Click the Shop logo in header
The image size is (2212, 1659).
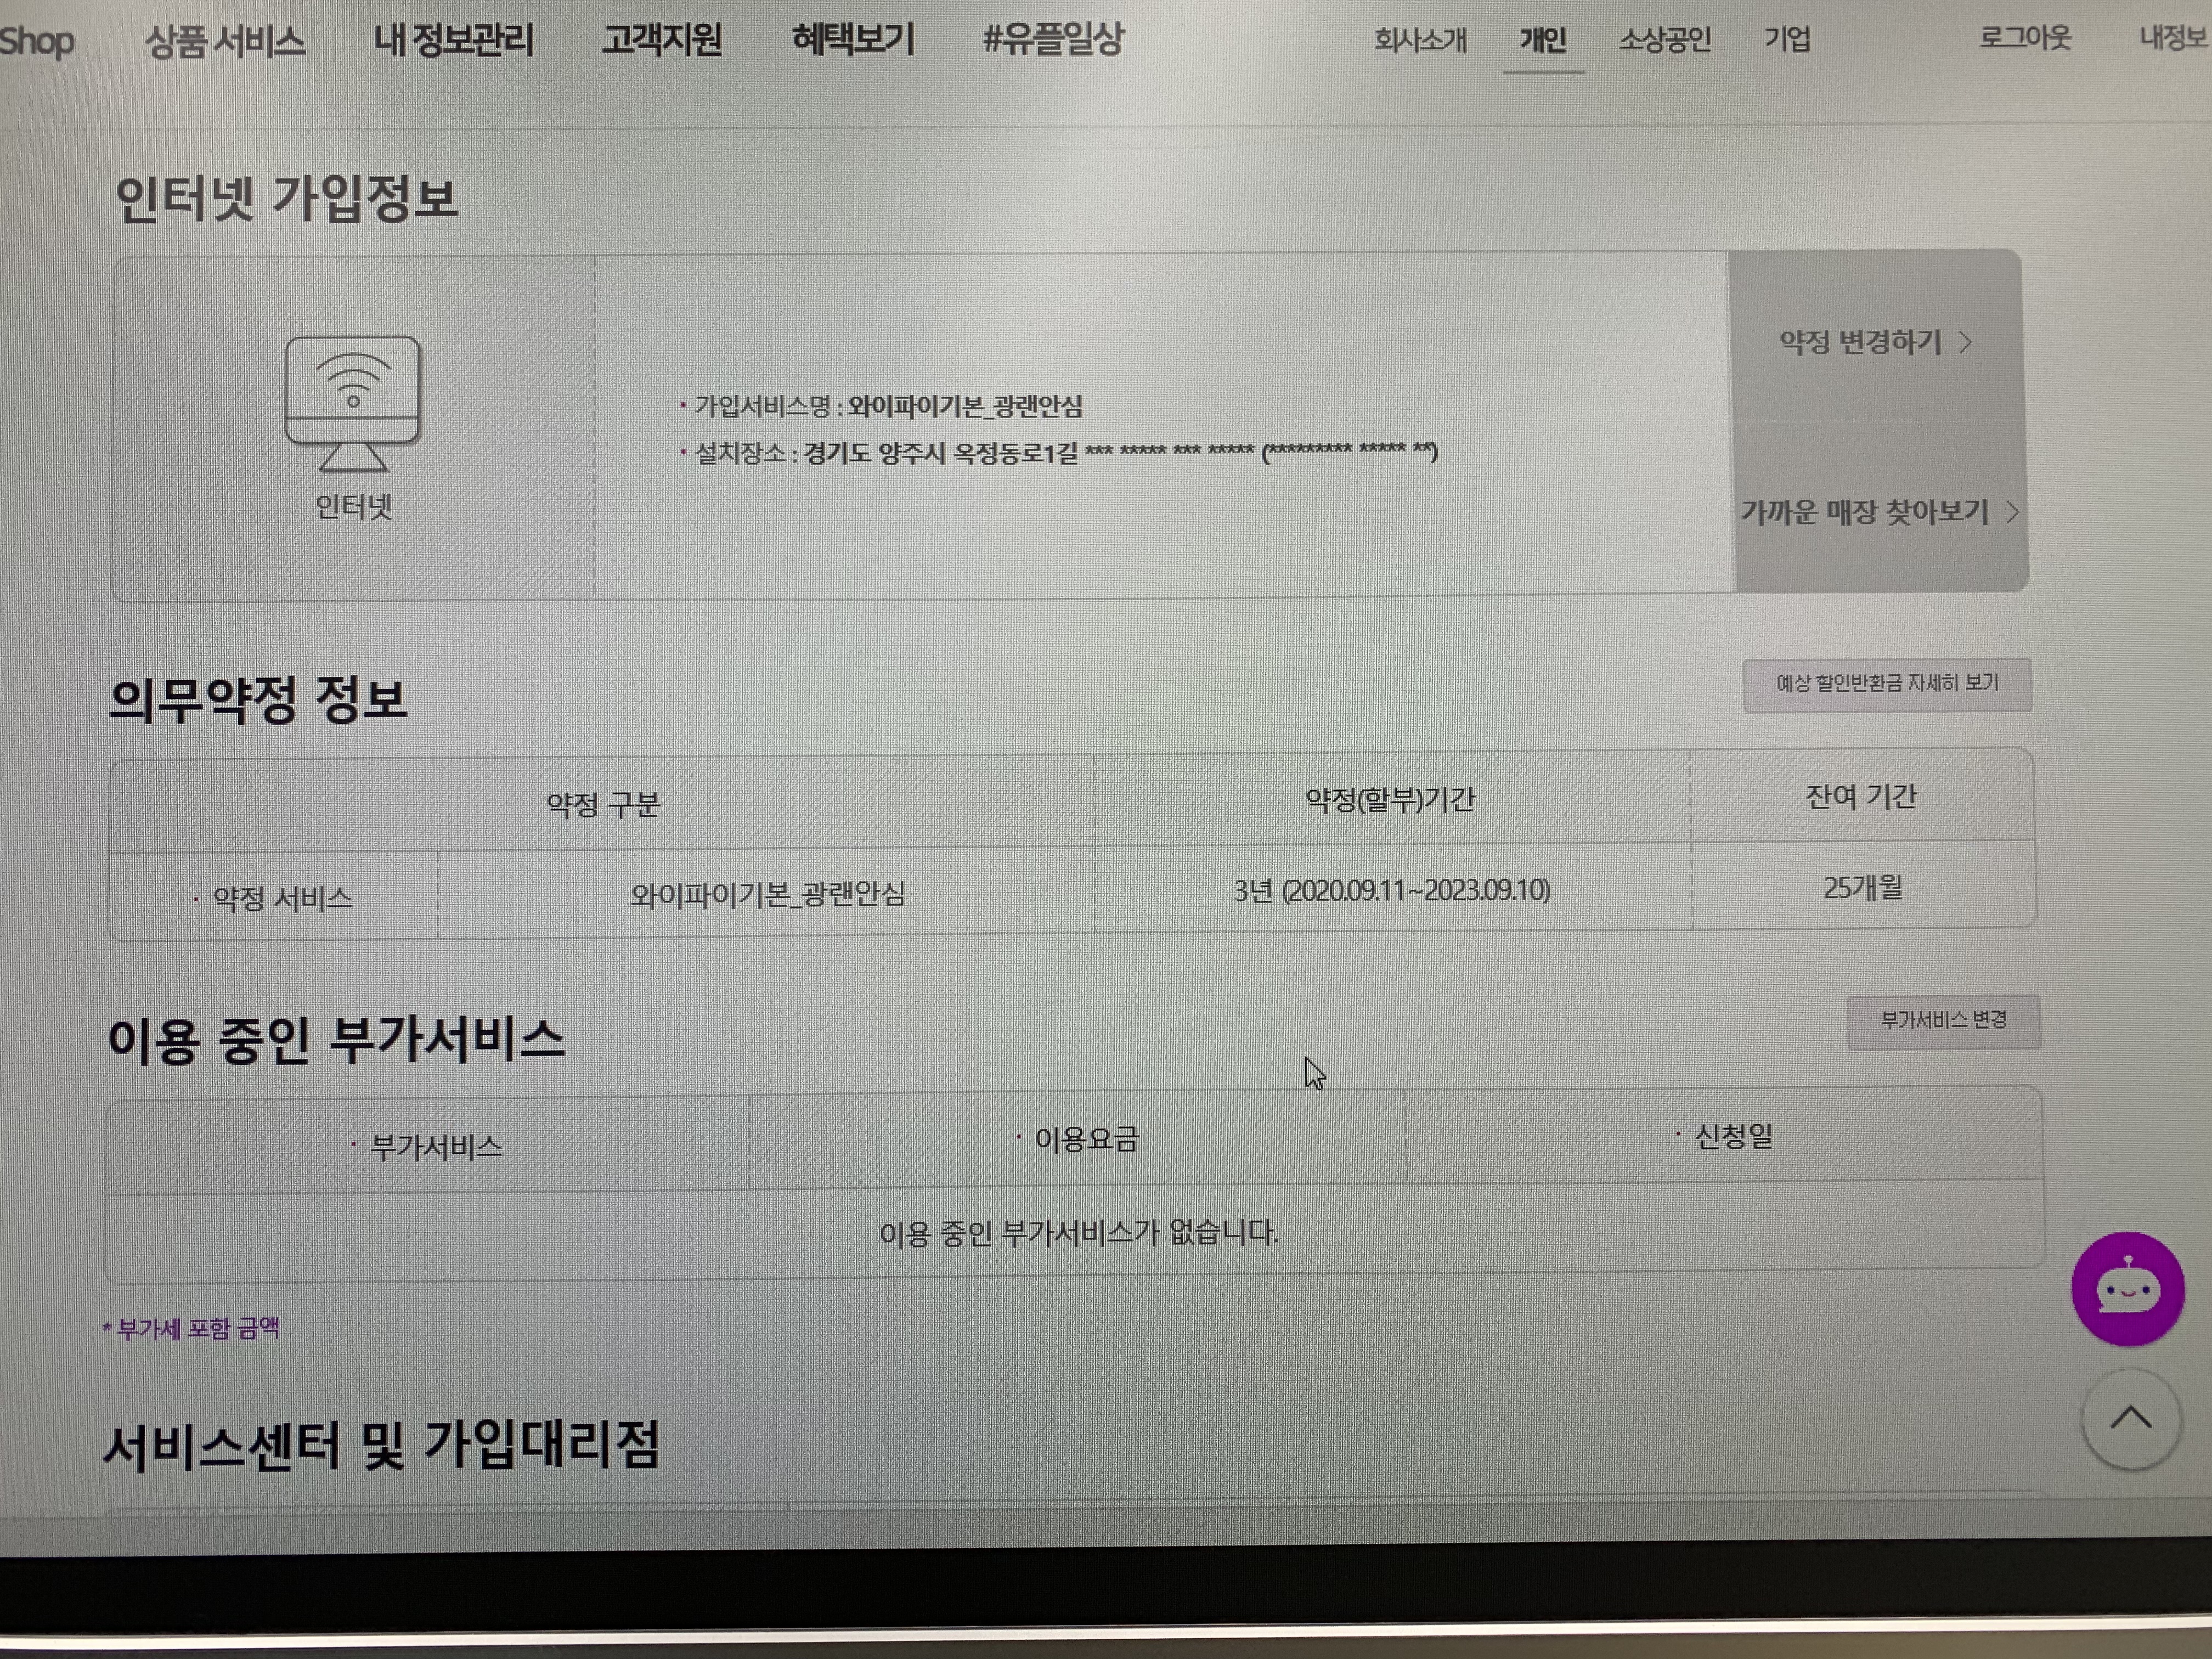(37, 41)
